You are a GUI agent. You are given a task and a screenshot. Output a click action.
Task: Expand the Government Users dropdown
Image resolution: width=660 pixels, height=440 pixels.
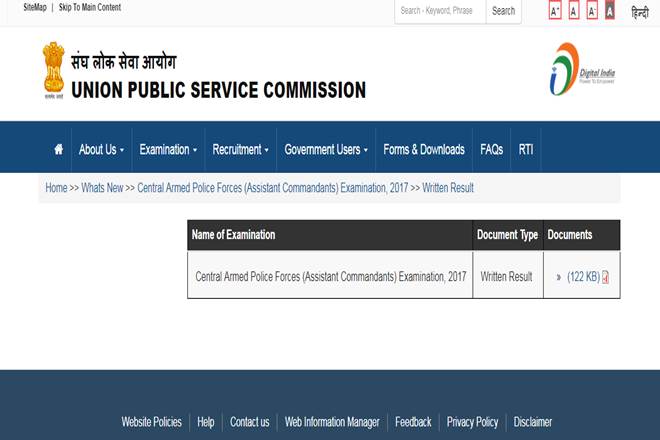click(326, 149)
